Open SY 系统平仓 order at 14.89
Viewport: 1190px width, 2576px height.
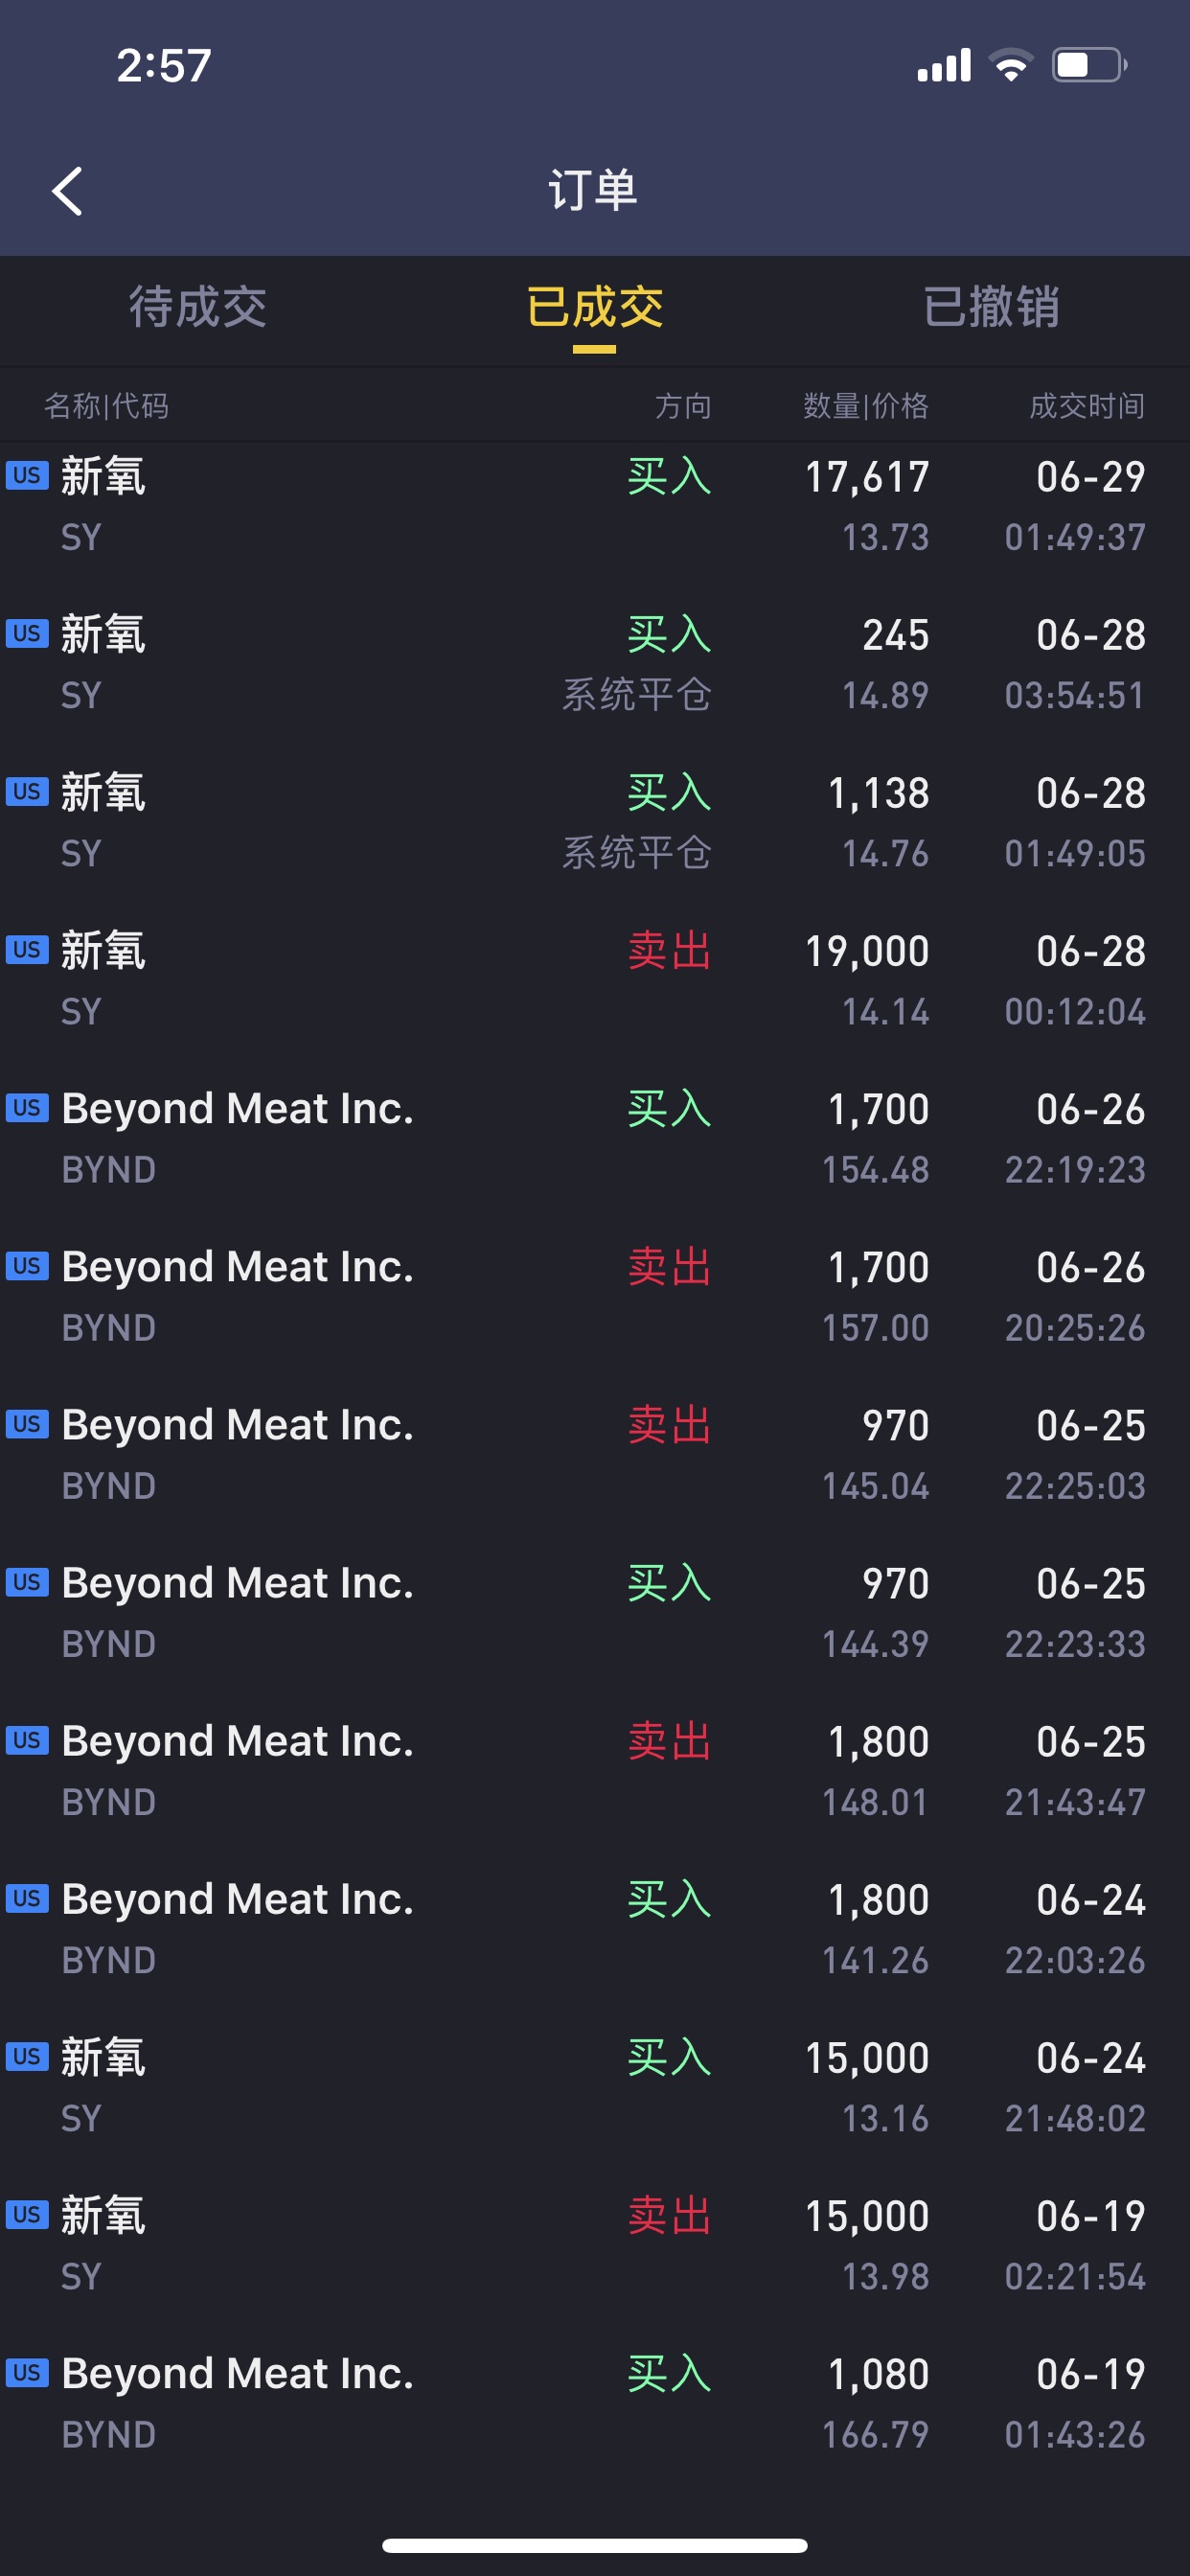tap(595, 664)
